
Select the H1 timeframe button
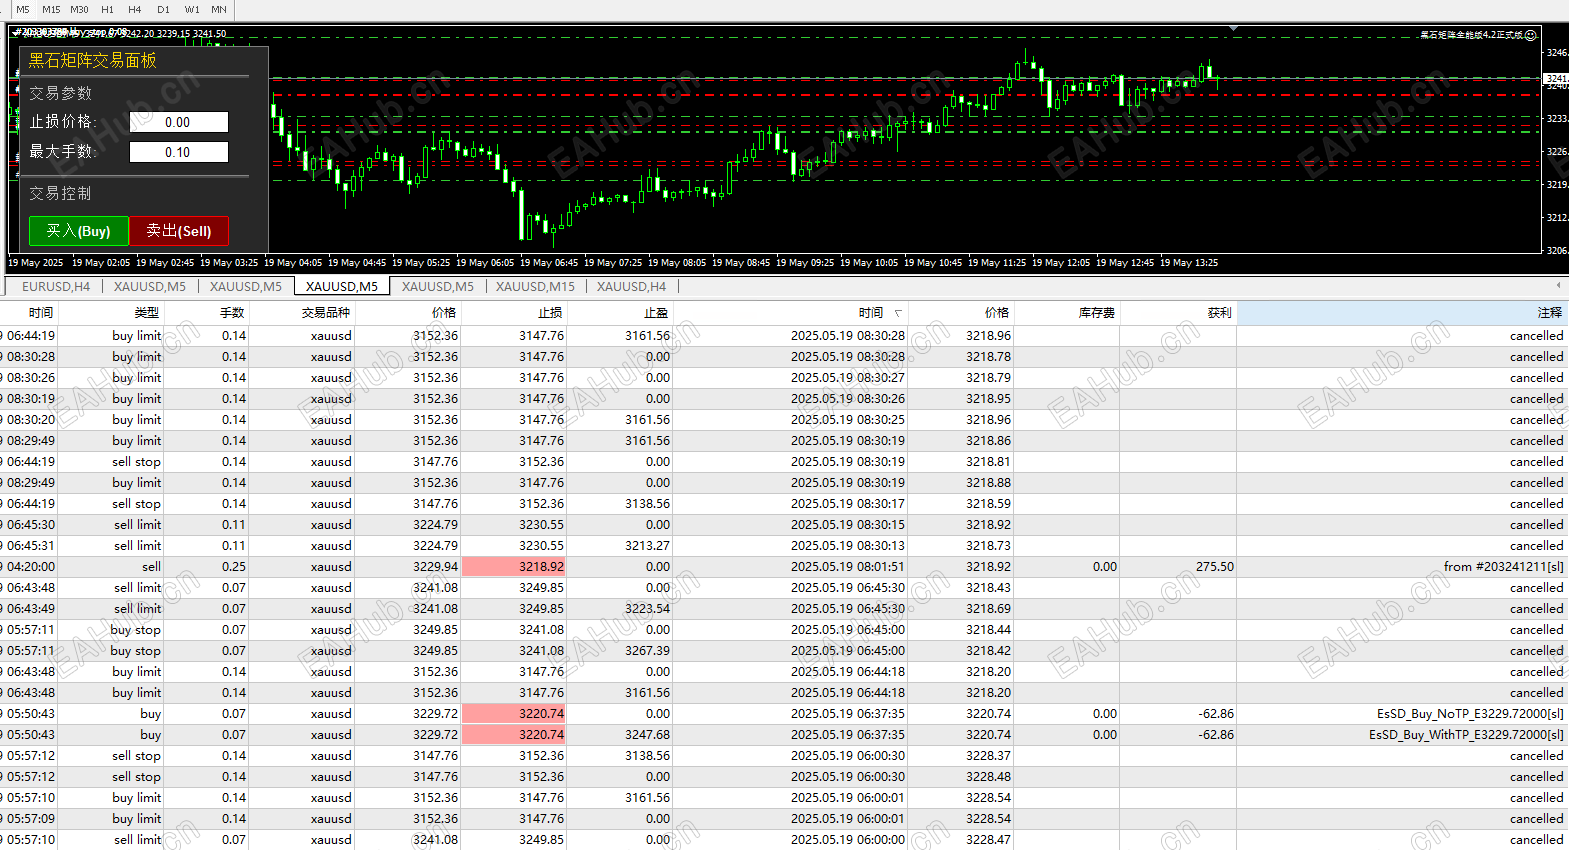(108, 9)
